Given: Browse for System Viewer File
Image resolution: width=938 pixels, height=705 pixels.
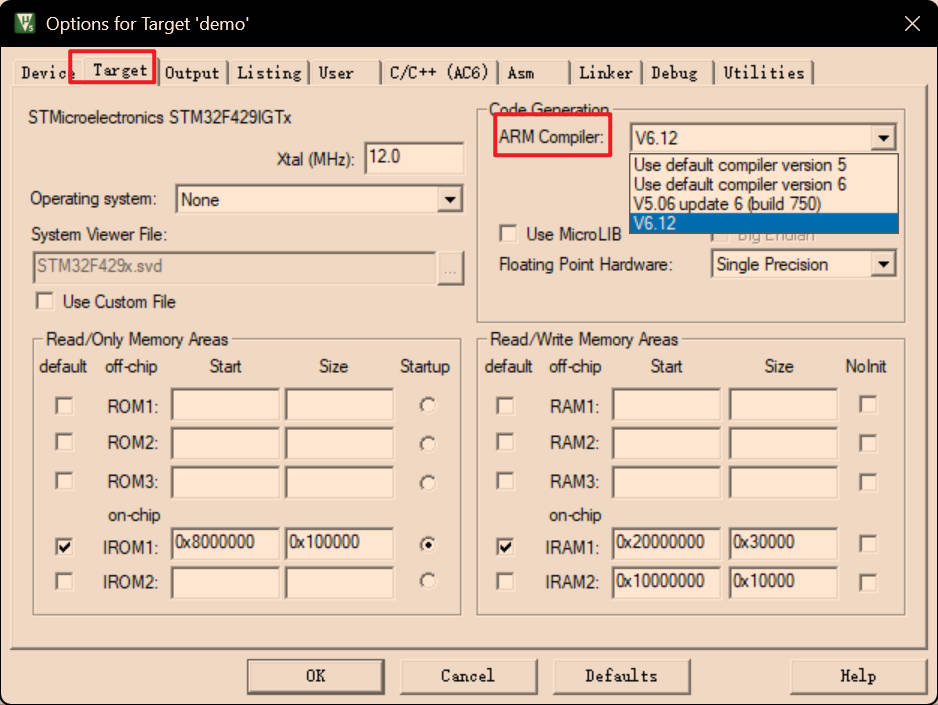Looking at the screenshot, I should [450, 267].
